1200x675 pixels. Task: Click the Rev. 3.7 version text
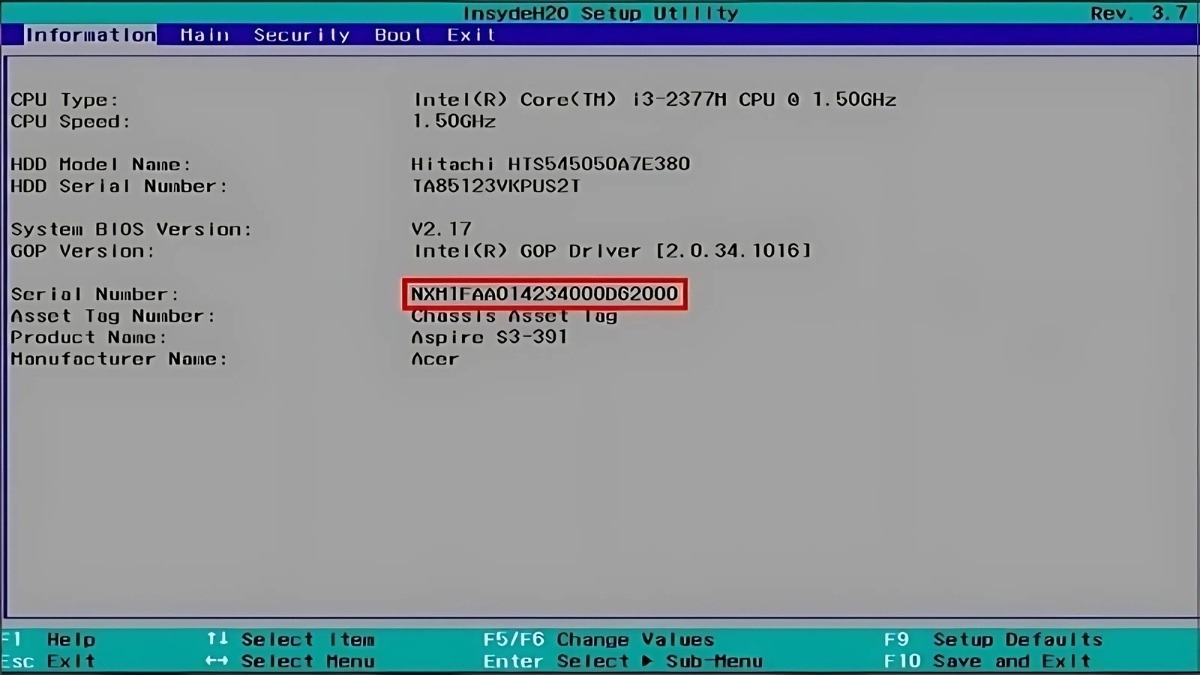(x=1139, y=13)
